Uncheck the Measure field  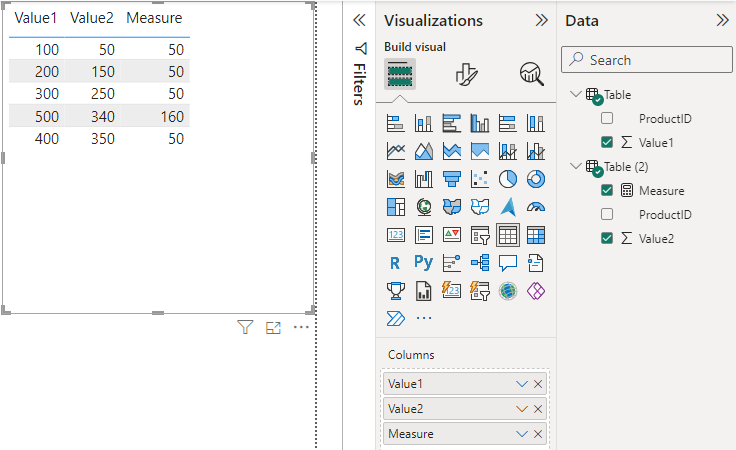click(607, 190)
